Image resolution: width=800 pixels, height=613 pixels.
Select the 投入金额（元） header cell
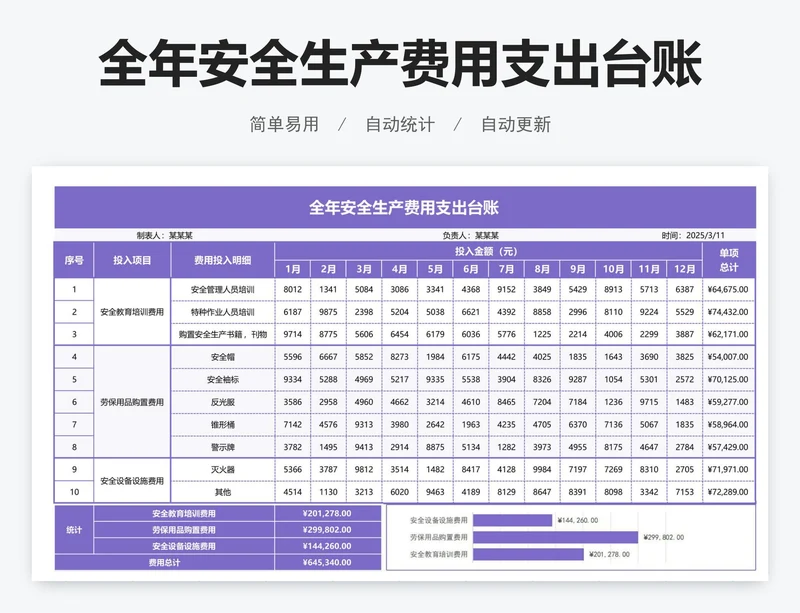488,251
